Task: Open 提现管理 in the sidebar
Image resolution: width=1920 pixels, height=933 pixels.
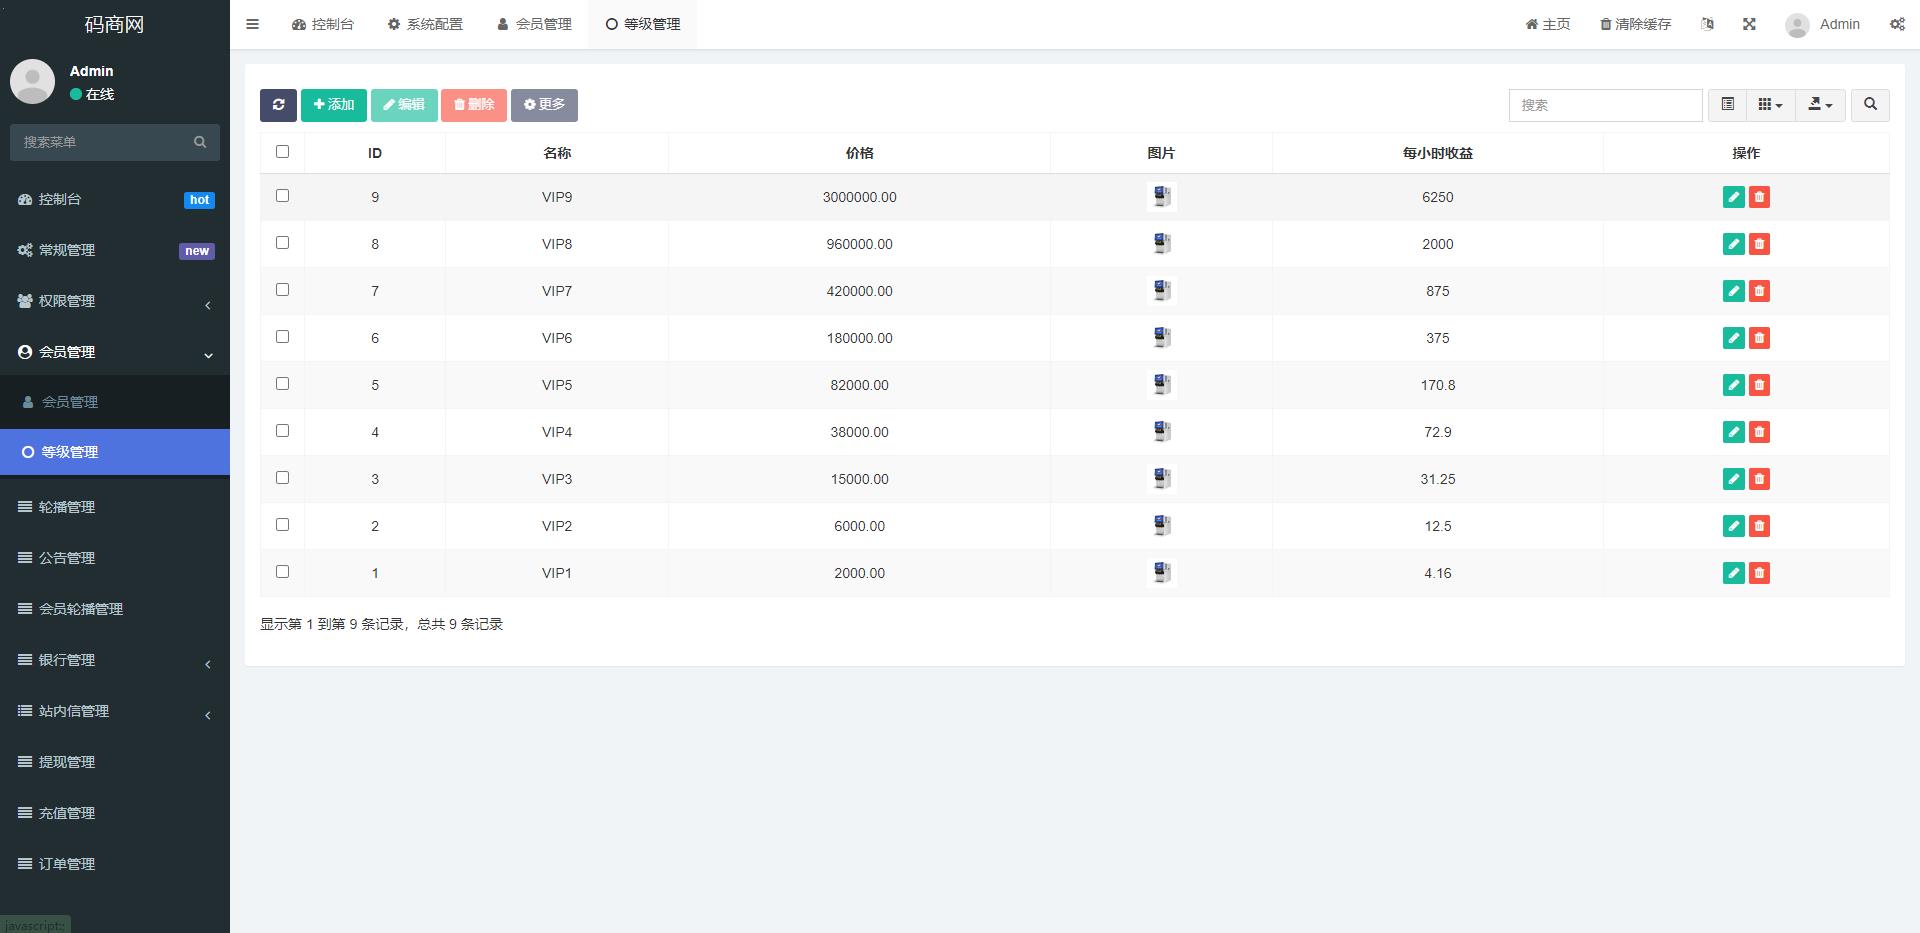Action: coord(67,762)
